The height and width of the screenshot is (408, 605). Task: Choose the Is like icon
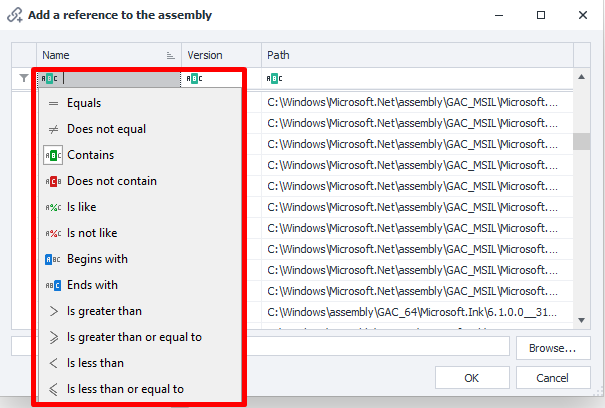[54, 207]
